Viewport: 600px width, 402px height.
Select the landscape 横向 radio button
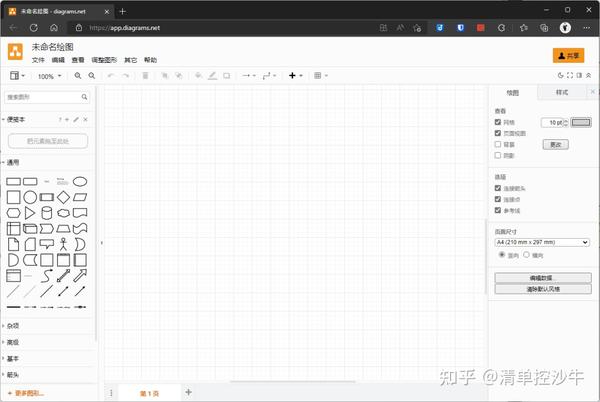[x=527, y=255]
